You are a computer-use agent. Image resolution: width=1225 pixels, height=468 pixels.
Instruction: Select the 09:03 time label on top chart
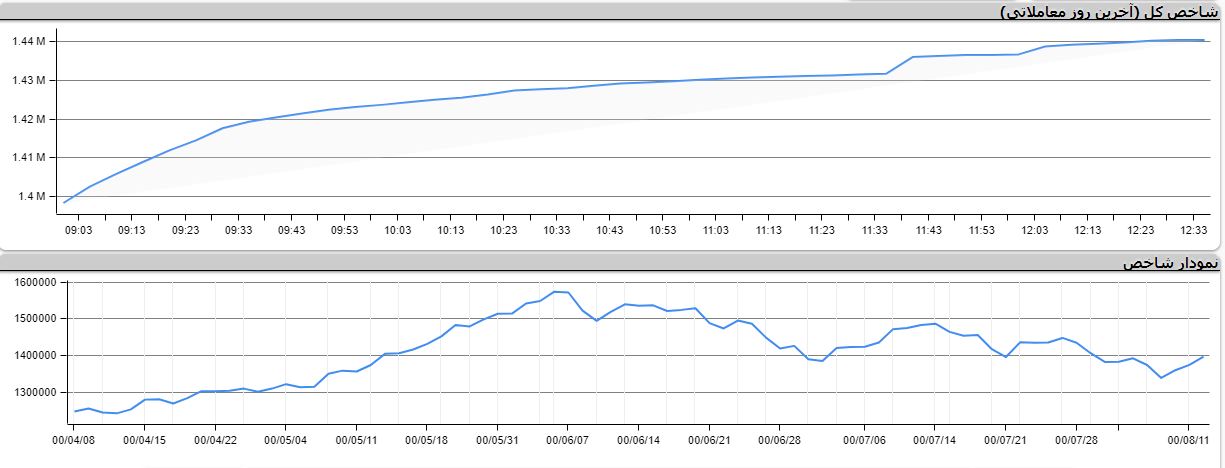tap(78, 230)
